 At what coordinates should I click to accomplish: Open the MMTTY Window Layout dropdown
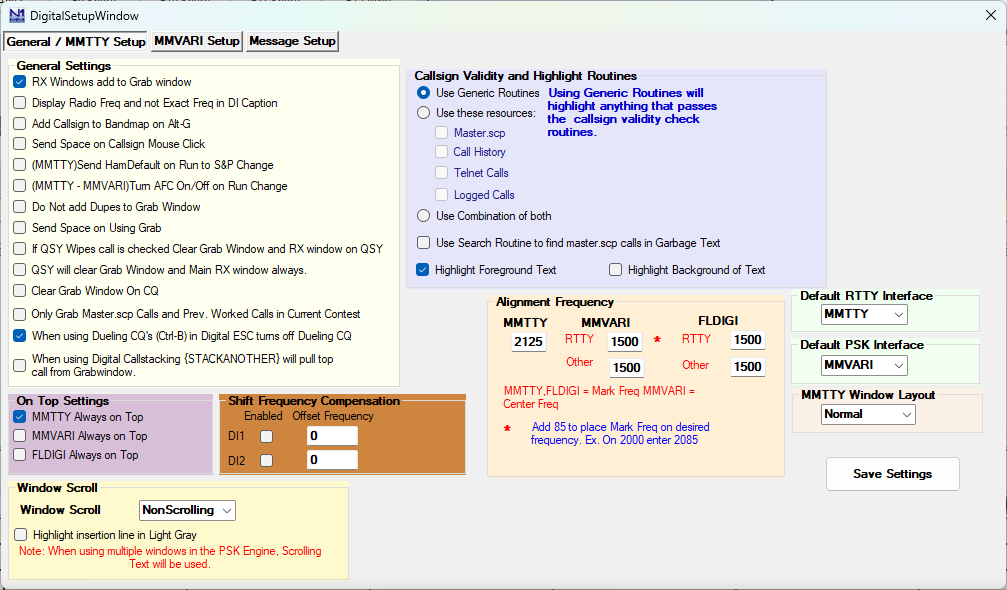868,414
